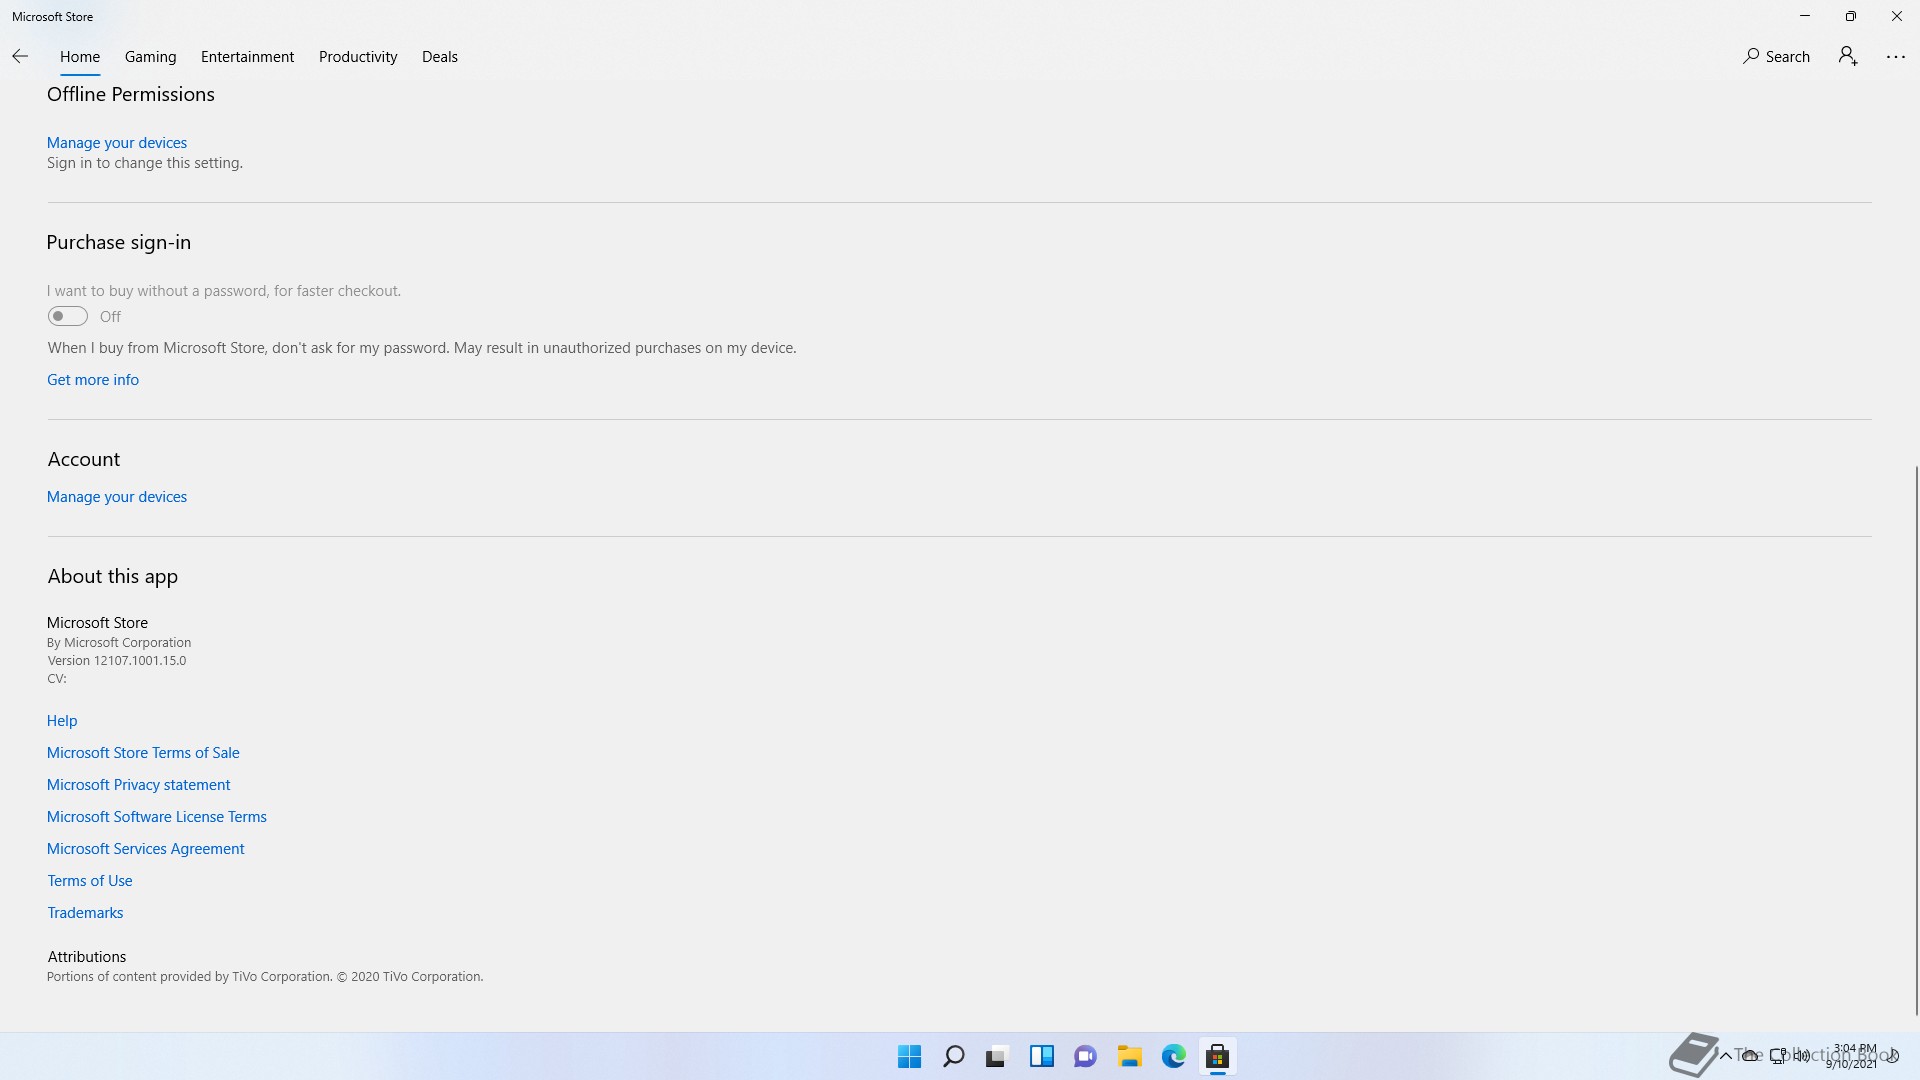Open the Help link
The height and width of the screenshot is (1080, 1920).
62,721
